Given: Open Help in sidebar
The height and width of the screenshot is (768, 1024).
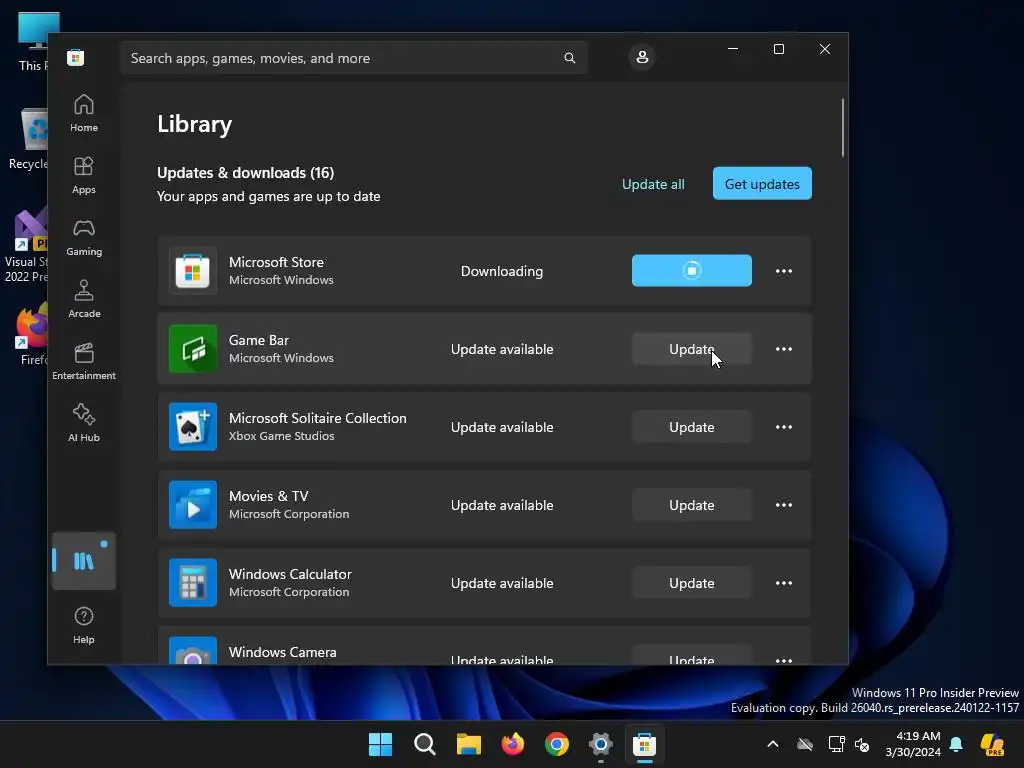Looking at the screenshot, I should click(x=84, y=626).
